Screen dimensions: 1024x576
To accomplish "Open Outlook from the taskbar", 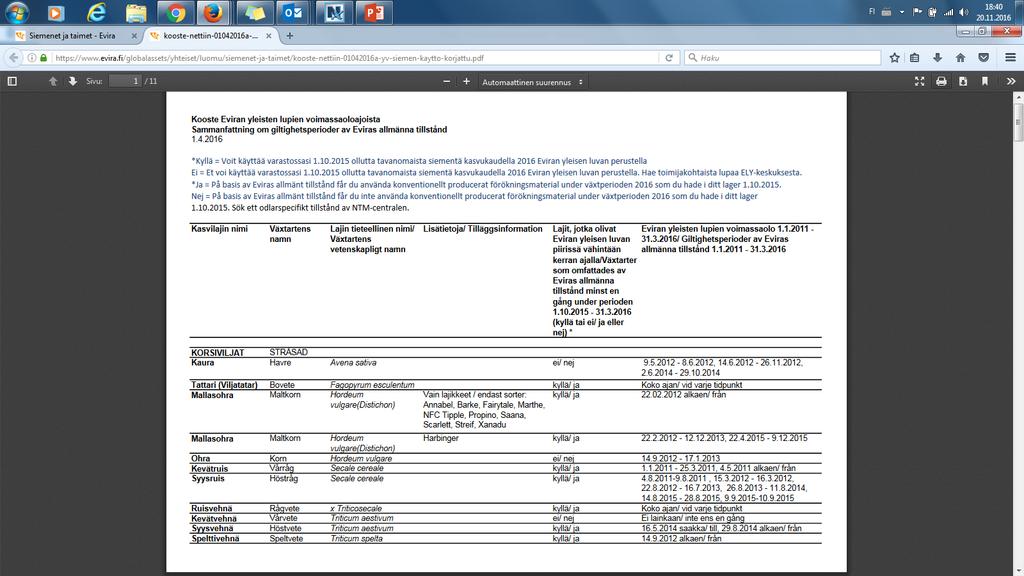I will (292, 12).
